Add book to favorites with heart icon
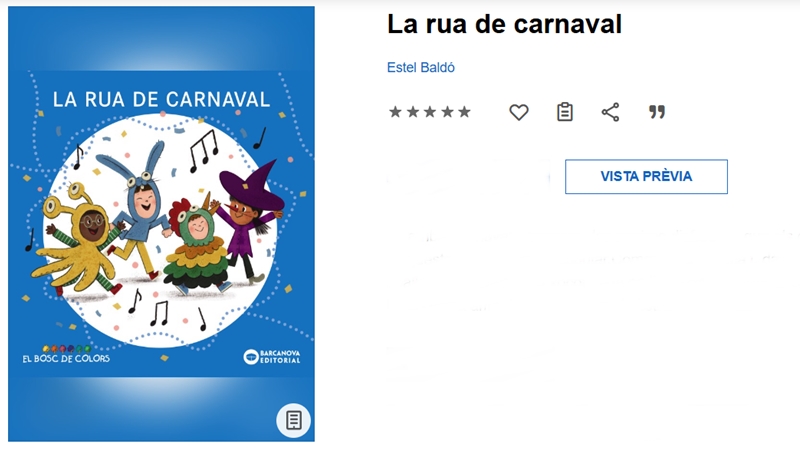The image size is (800, 450). [519, 112]
